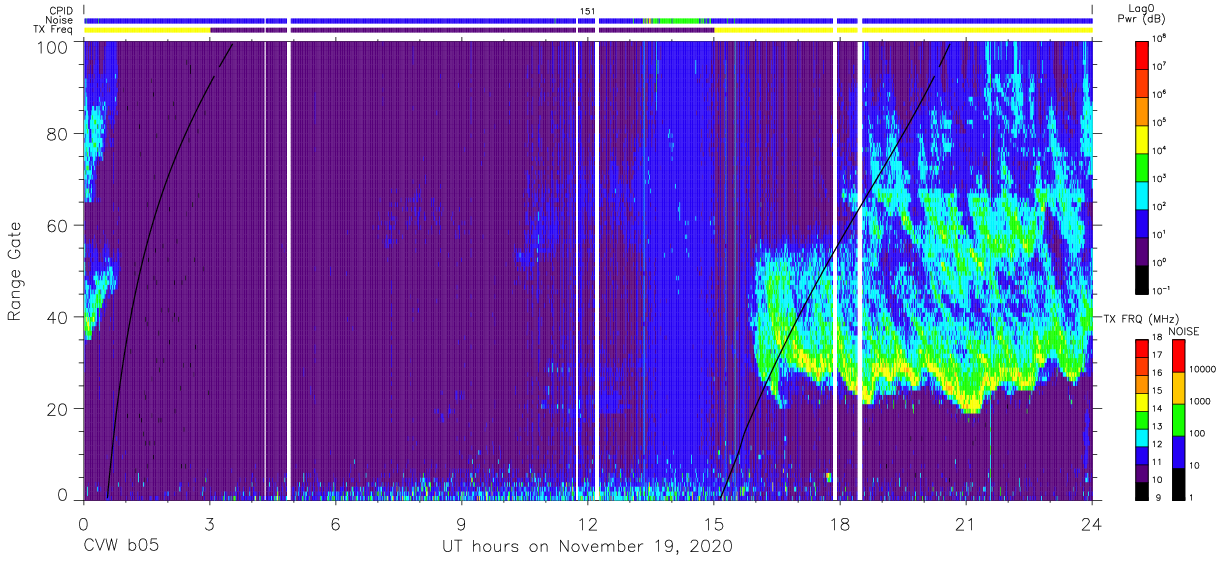The height and width of the screenshot is (567, 1228).
Task: Pick the cyan segment of the TX FRQ colorbar
Action: [1144, 436]
